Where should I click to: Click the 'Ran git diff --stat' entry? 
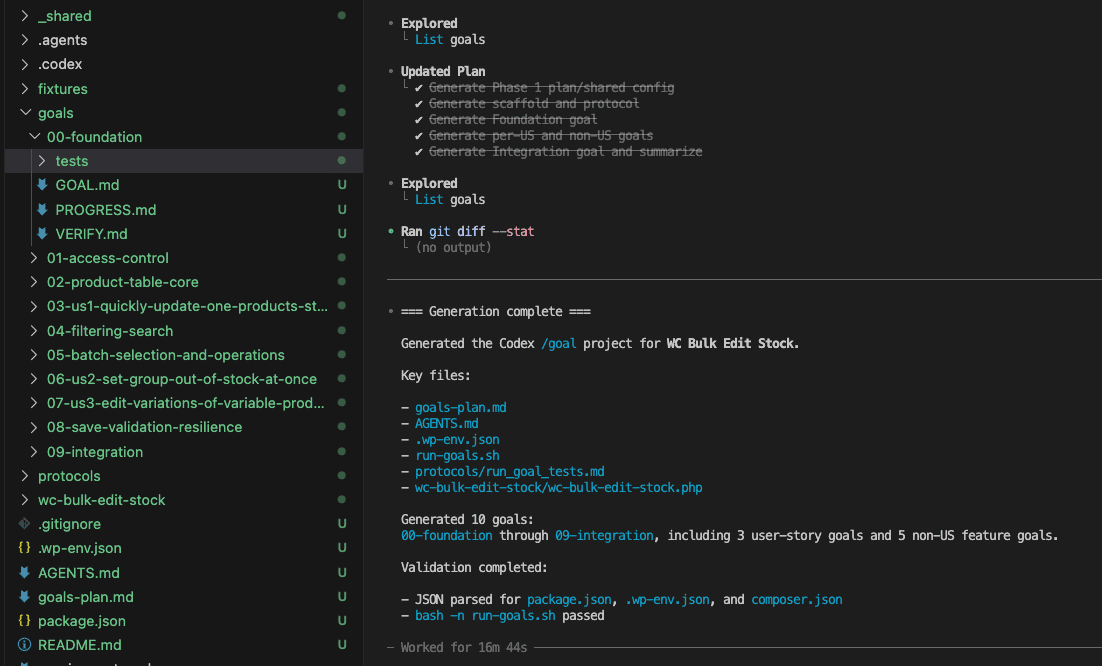467,231
